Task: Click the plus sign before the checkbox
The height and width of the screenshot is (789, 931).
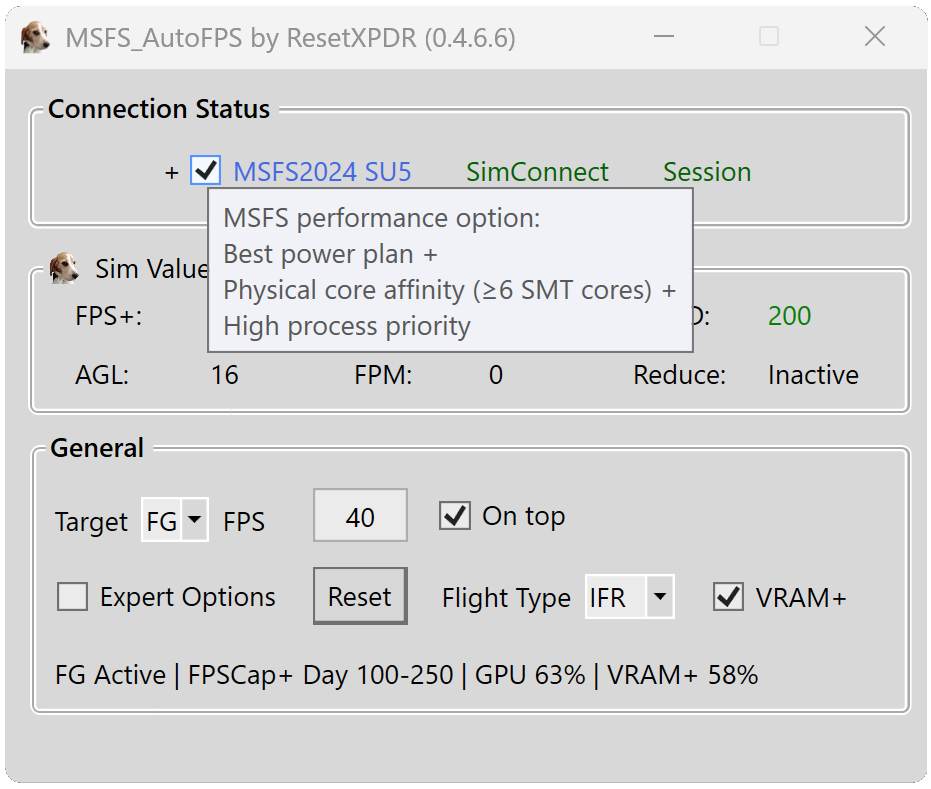Action: click(172, 173)
